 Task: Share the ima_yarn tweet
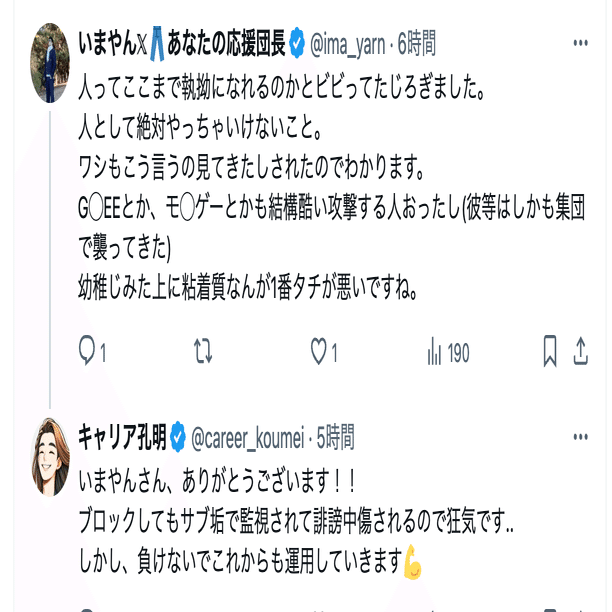(580, 351)
